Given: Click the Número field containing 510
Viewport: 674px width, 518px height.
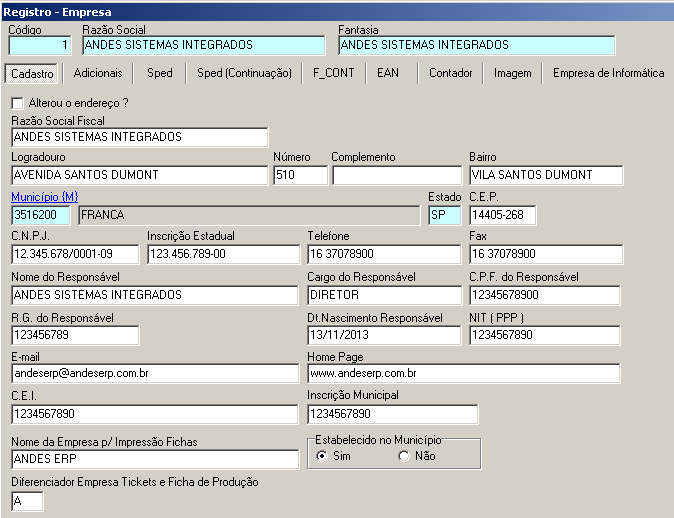Looking at the screenshot, I should point(300,175).
